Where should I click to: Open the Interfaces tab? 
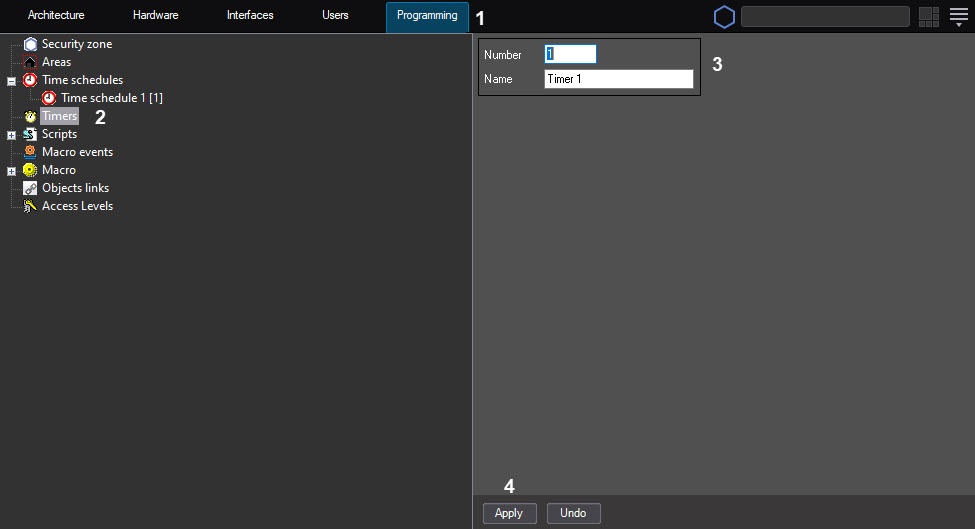[x=250, y=16]
